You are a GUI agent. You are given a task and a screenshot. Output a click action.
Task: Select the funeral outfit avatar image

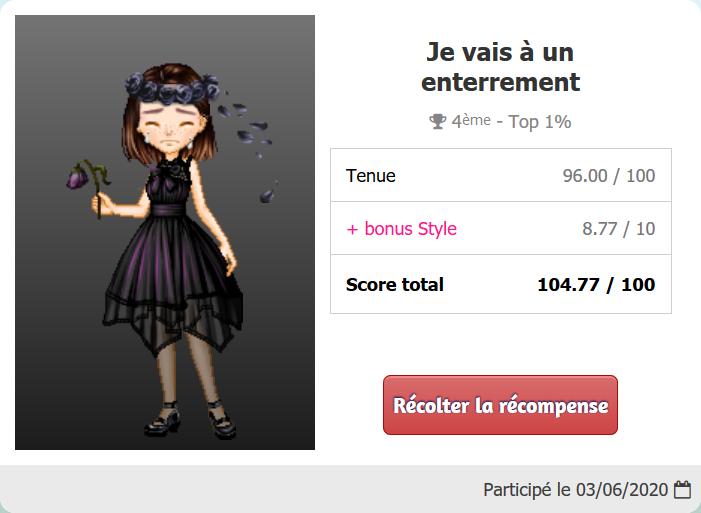point(165,232)
